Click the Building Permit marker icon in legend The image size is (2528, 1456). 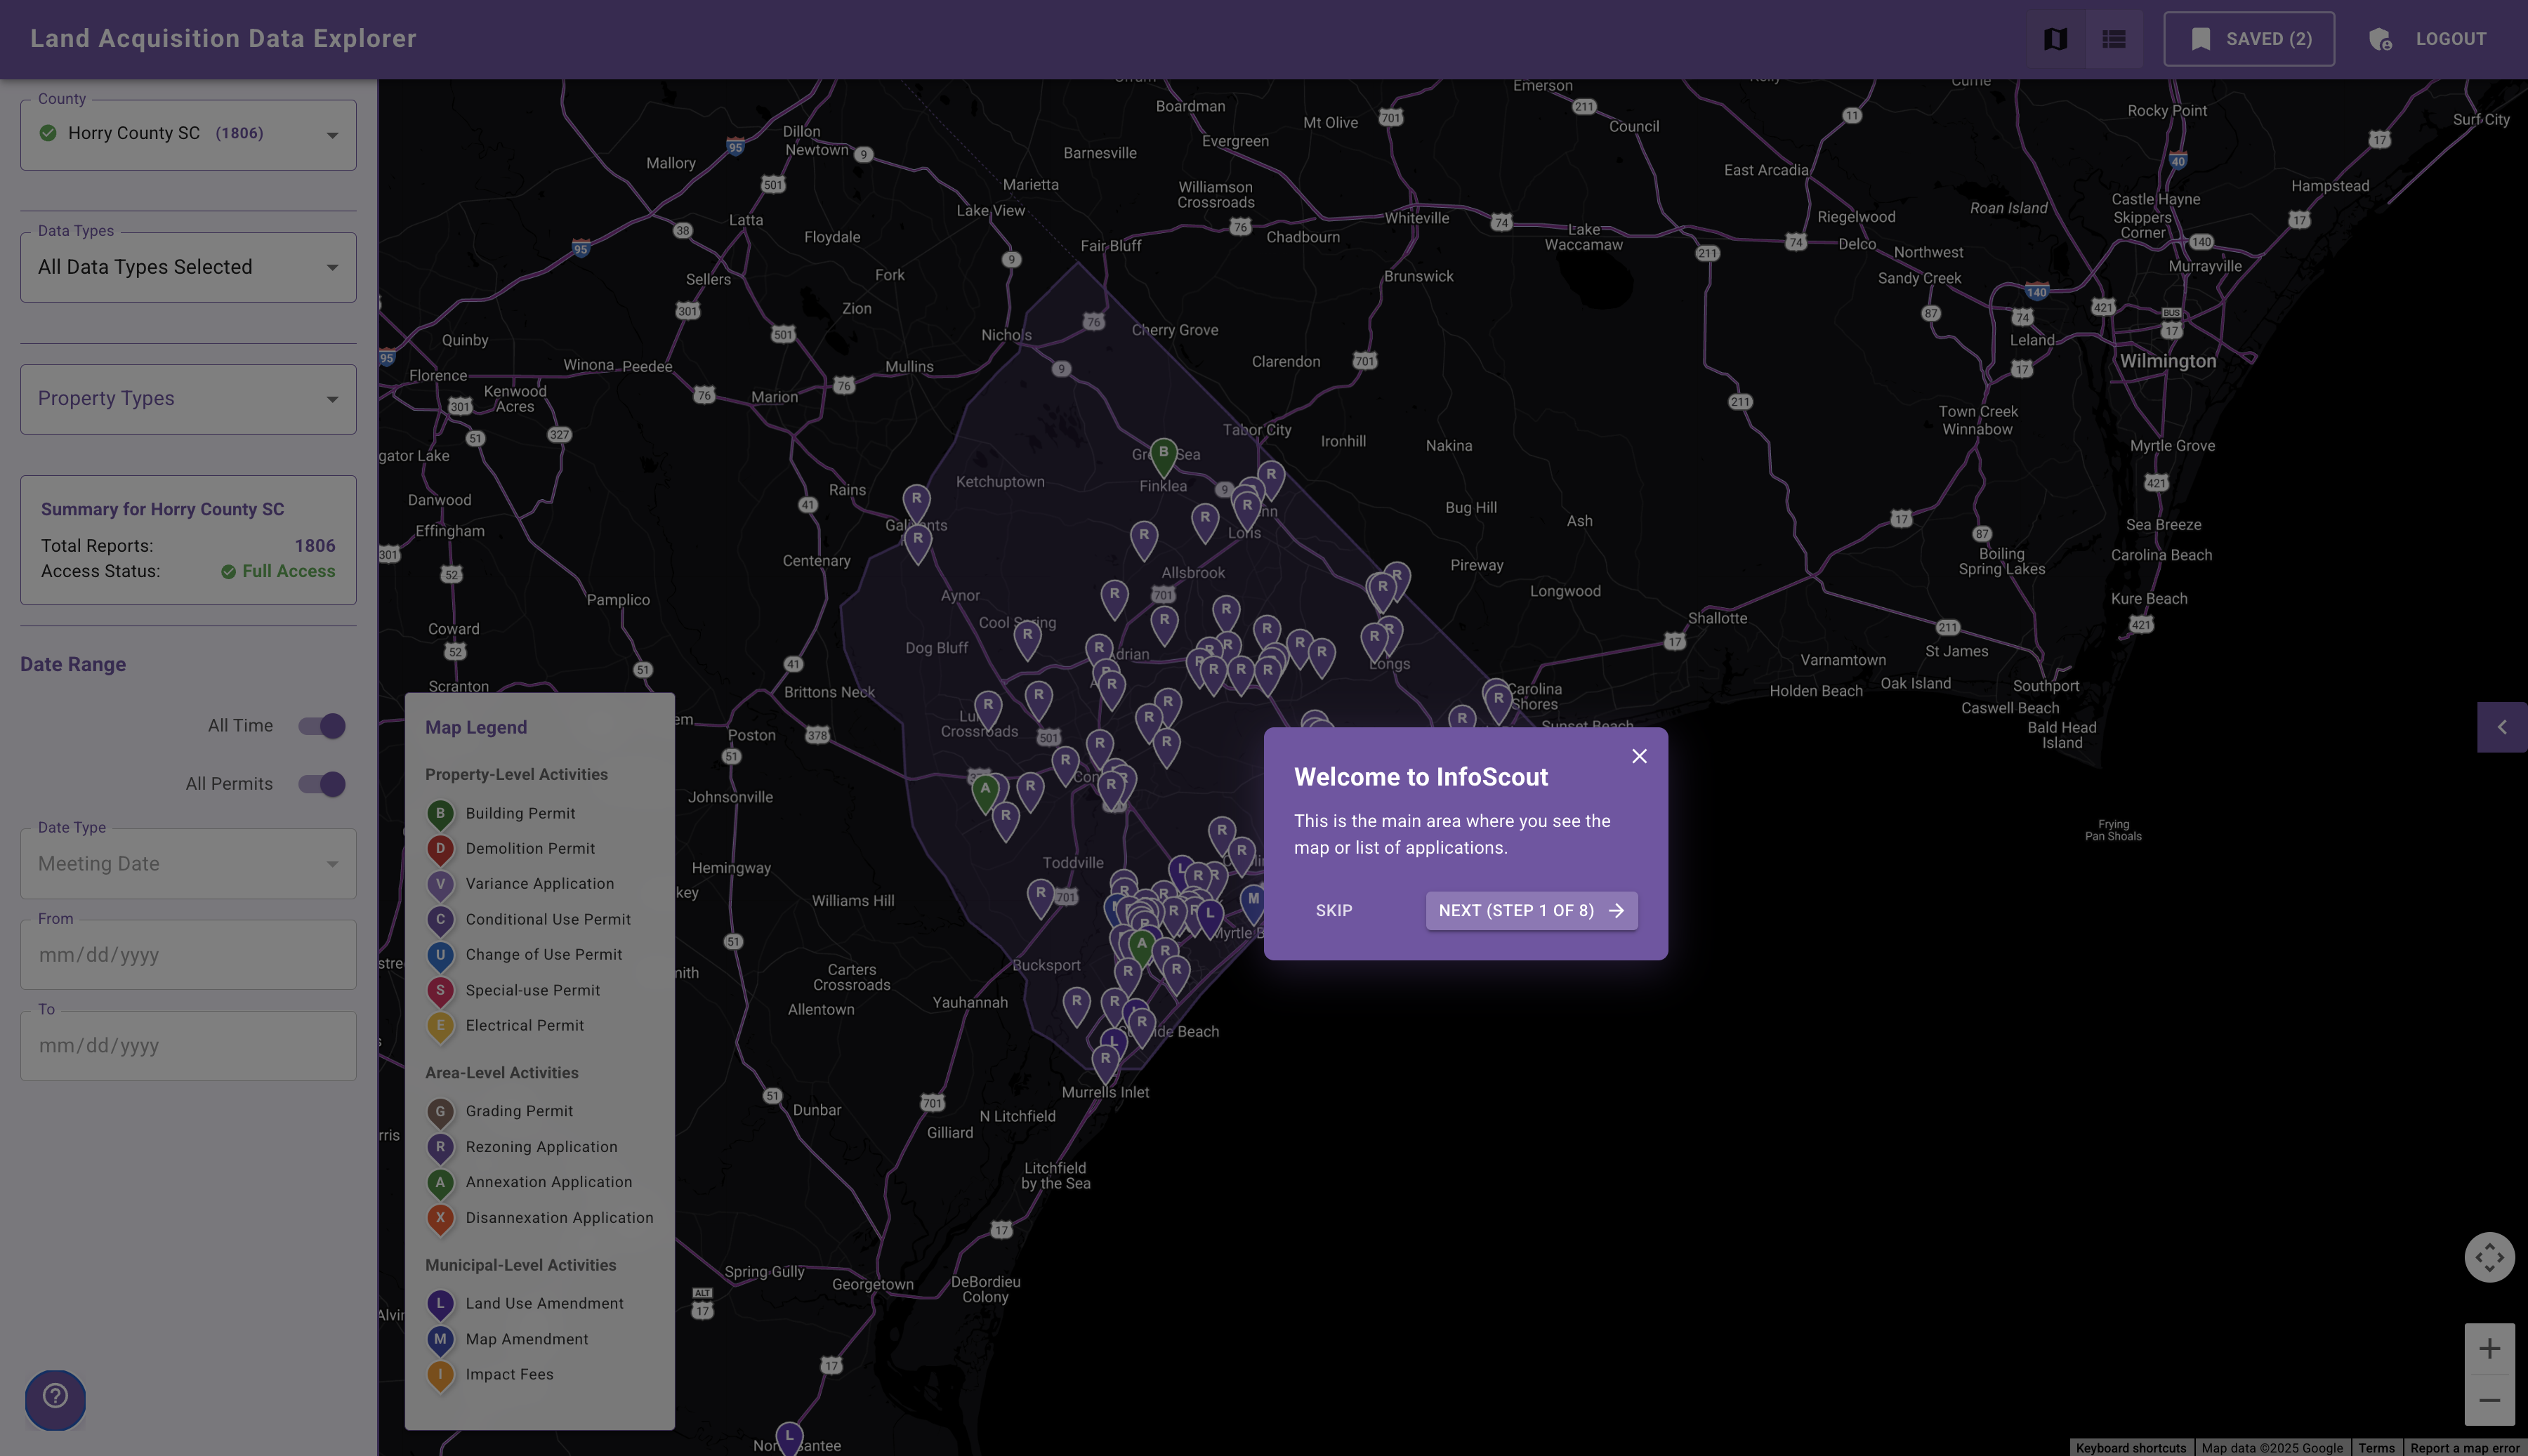[440, 813]
